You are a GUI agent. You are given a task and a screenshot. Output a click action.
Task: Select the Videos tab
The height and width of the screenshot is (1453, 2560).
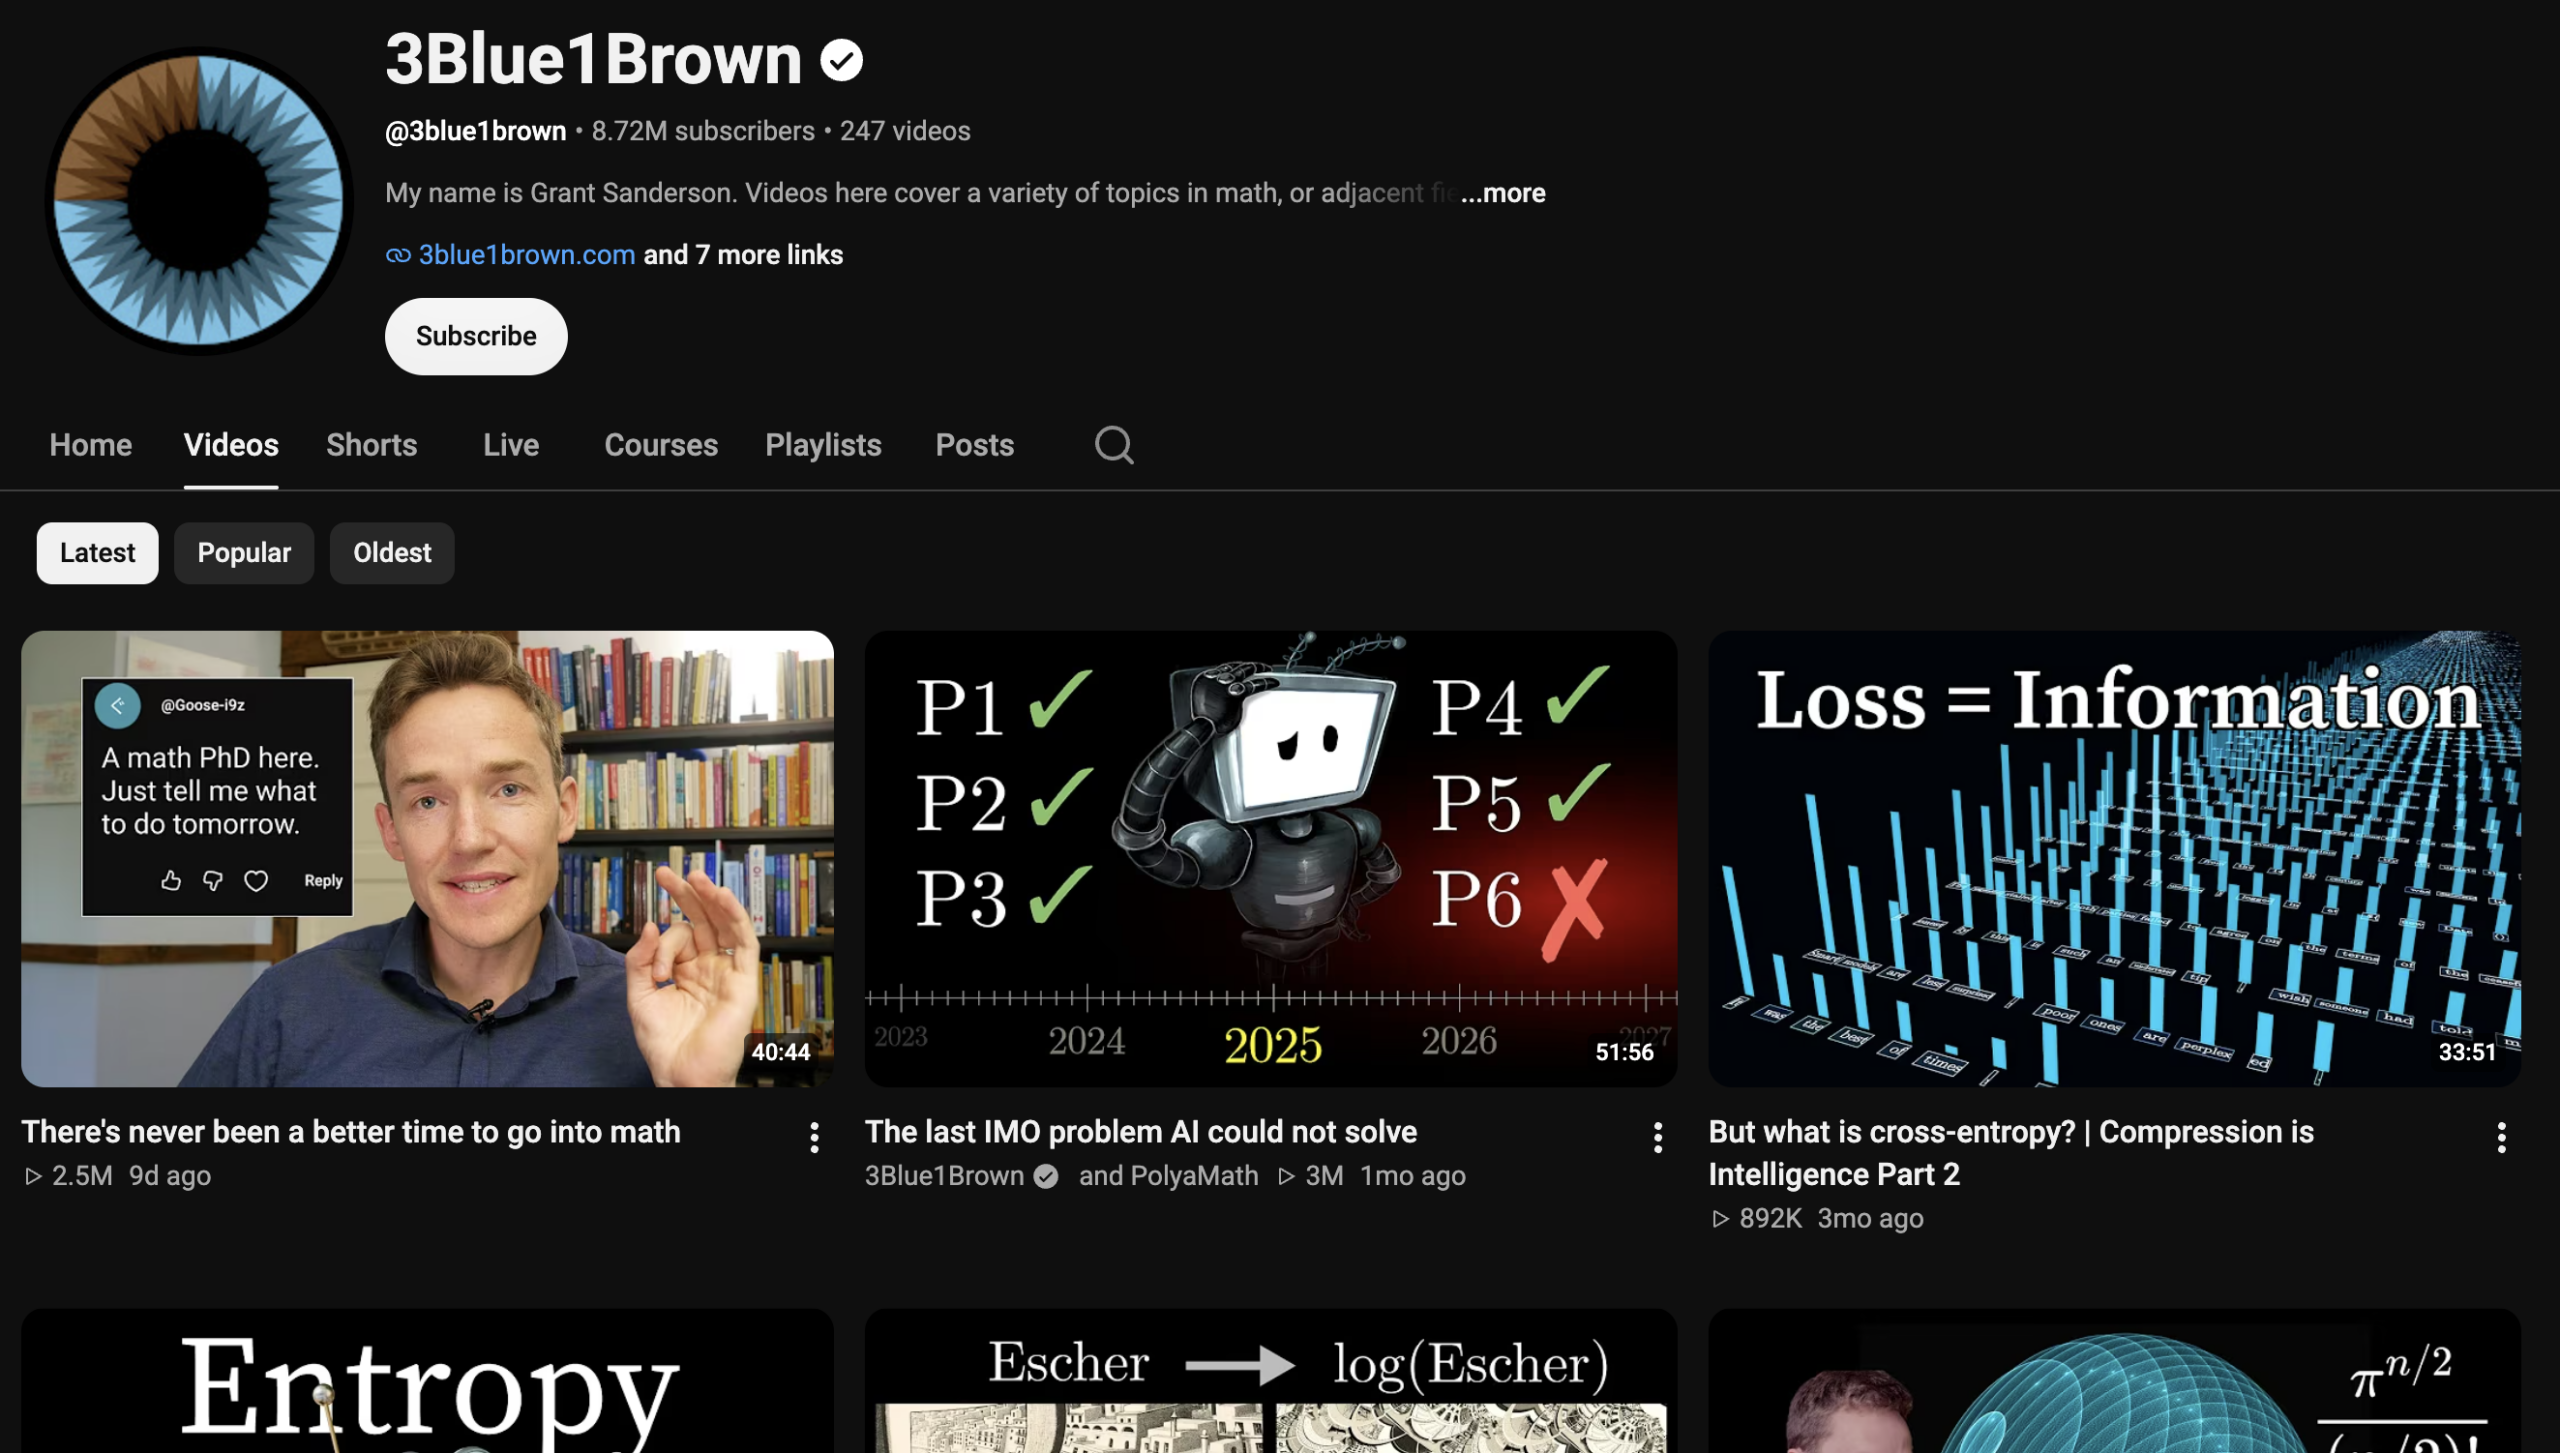point(231,445)
